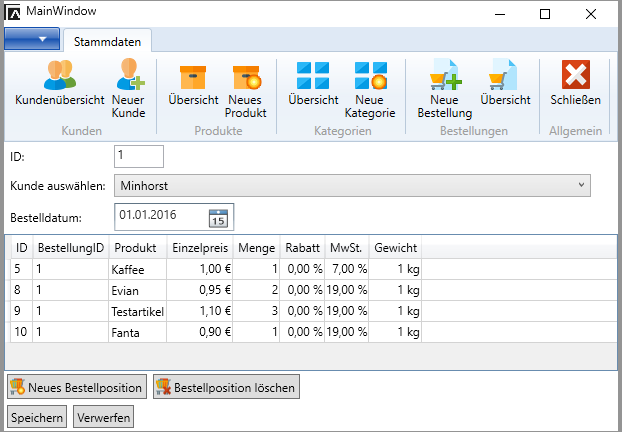Open the Kundenübersicht customer overview icon
The width and height of the screenshot is (622, 432).
coord(61,77)
